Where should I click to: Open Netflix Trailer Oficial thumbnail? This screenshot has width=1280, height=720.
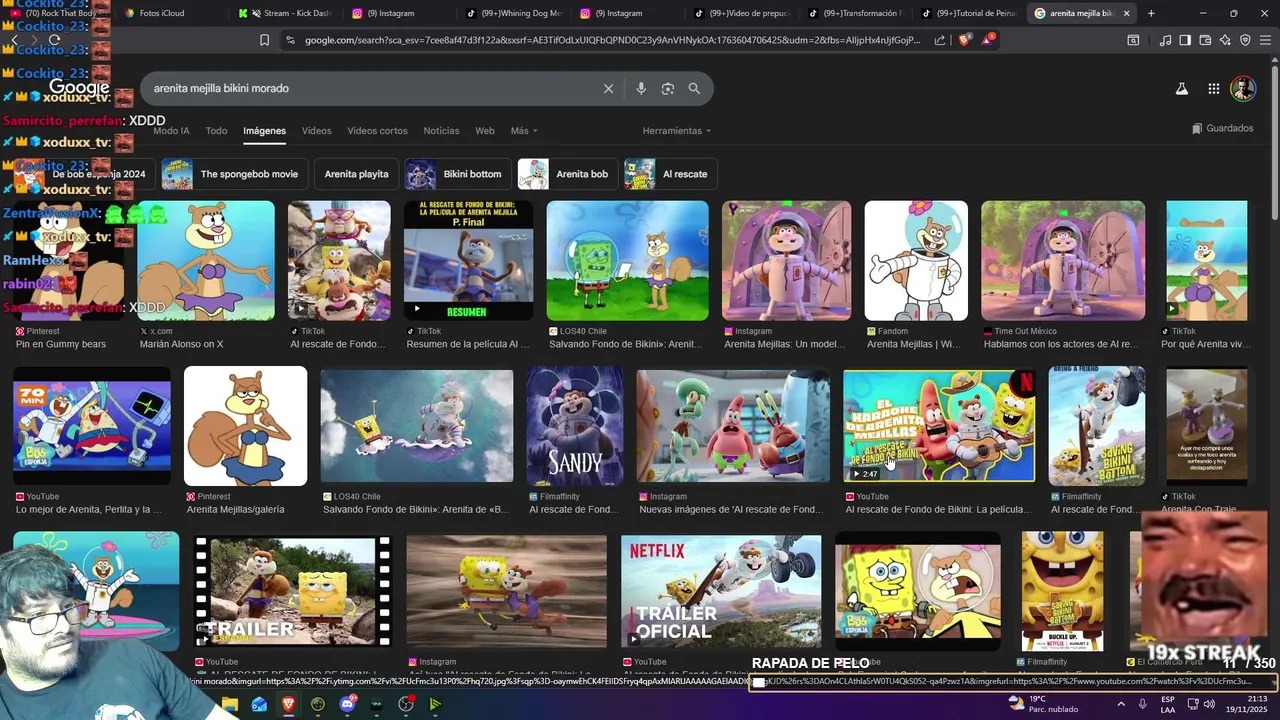coord(721,592)
